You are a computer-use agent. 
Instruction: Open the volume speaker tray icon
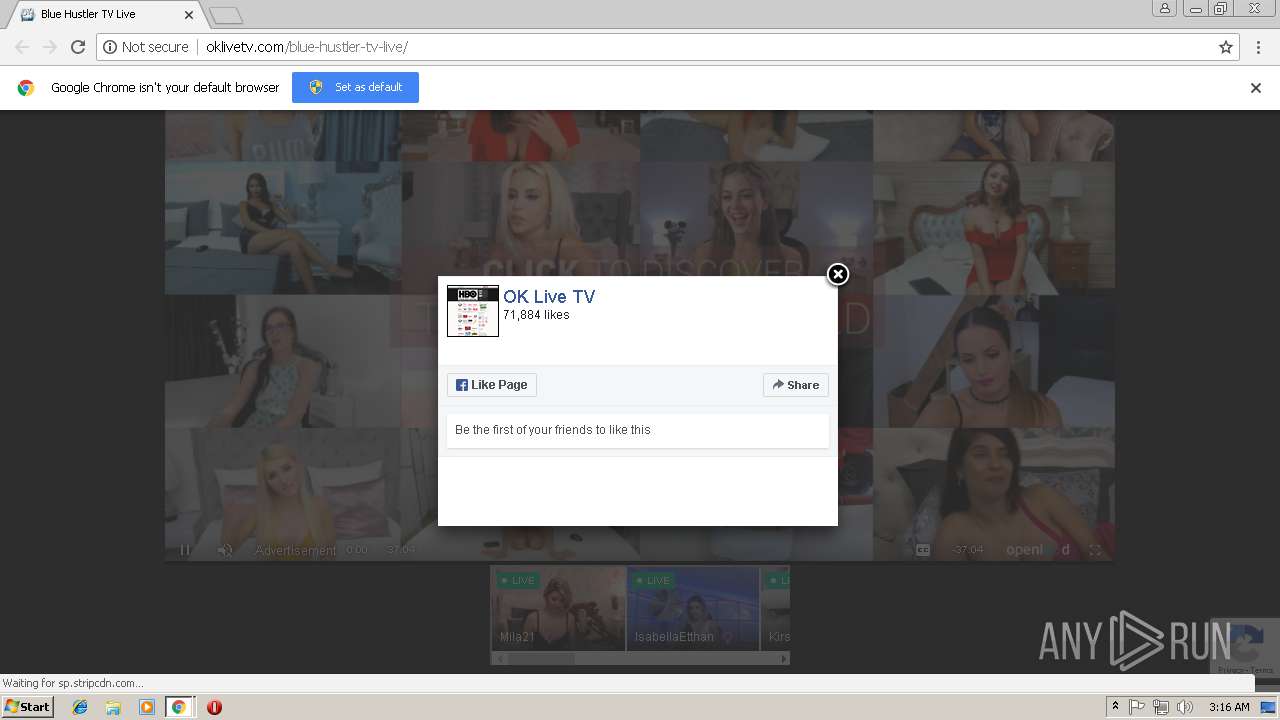(1185, 707)
